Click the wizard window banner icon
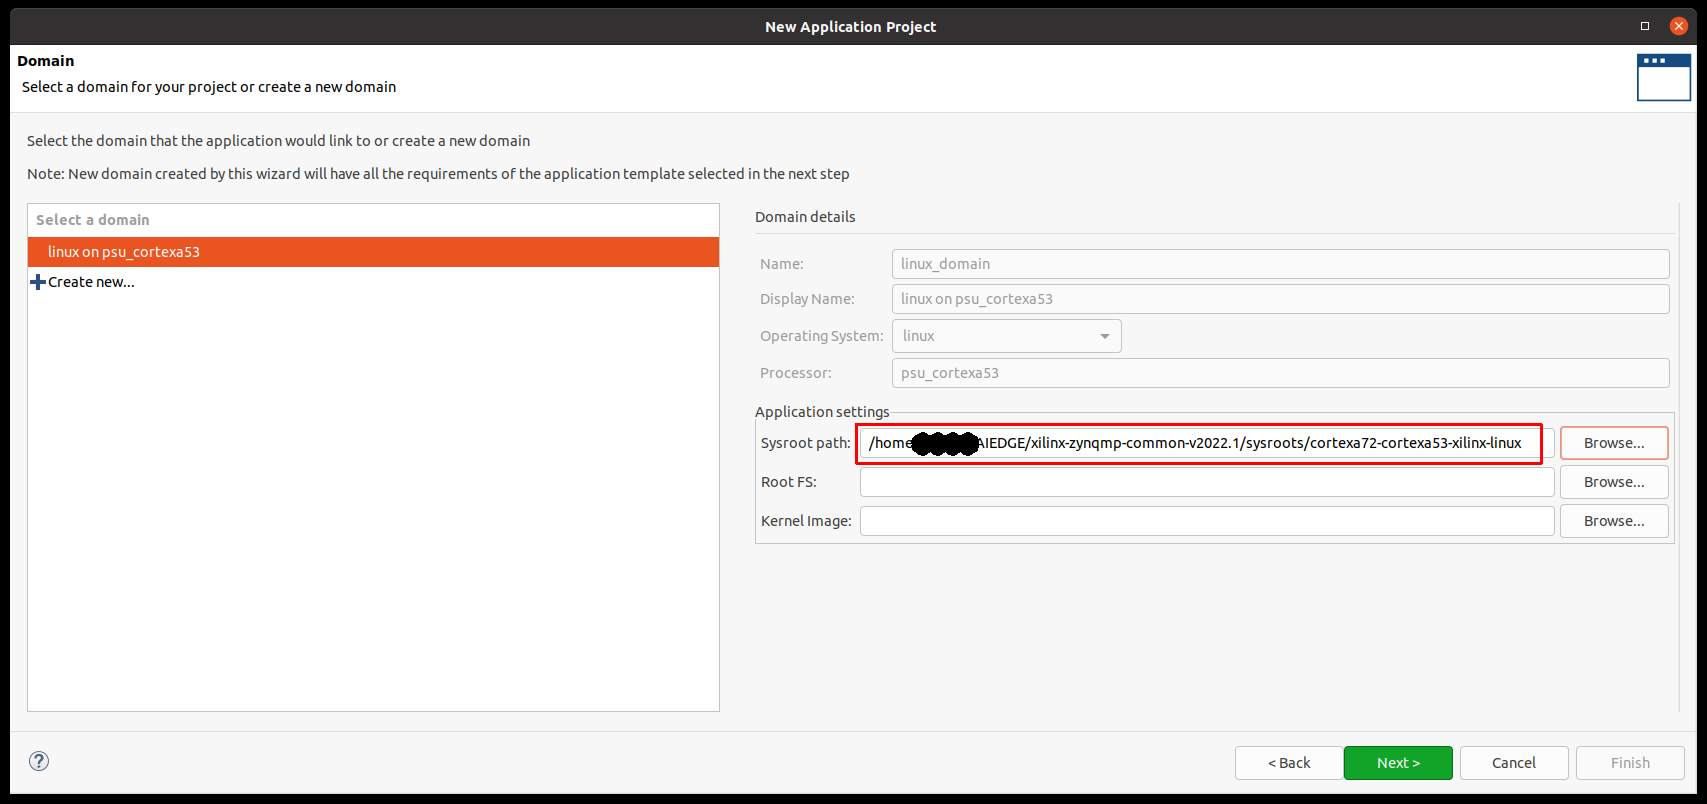This screenshot has width=1707, height=804. [x=1663, y=77]
